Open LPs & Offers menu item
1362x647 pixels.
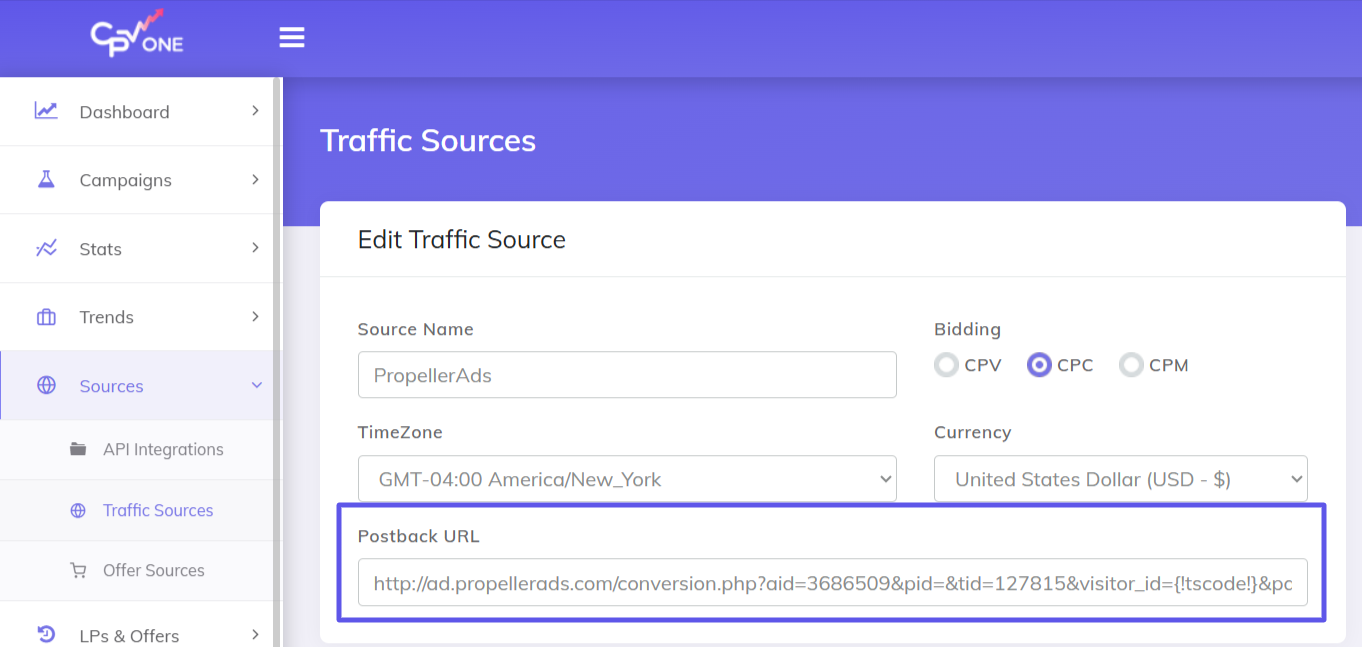[x=129, y=635]
